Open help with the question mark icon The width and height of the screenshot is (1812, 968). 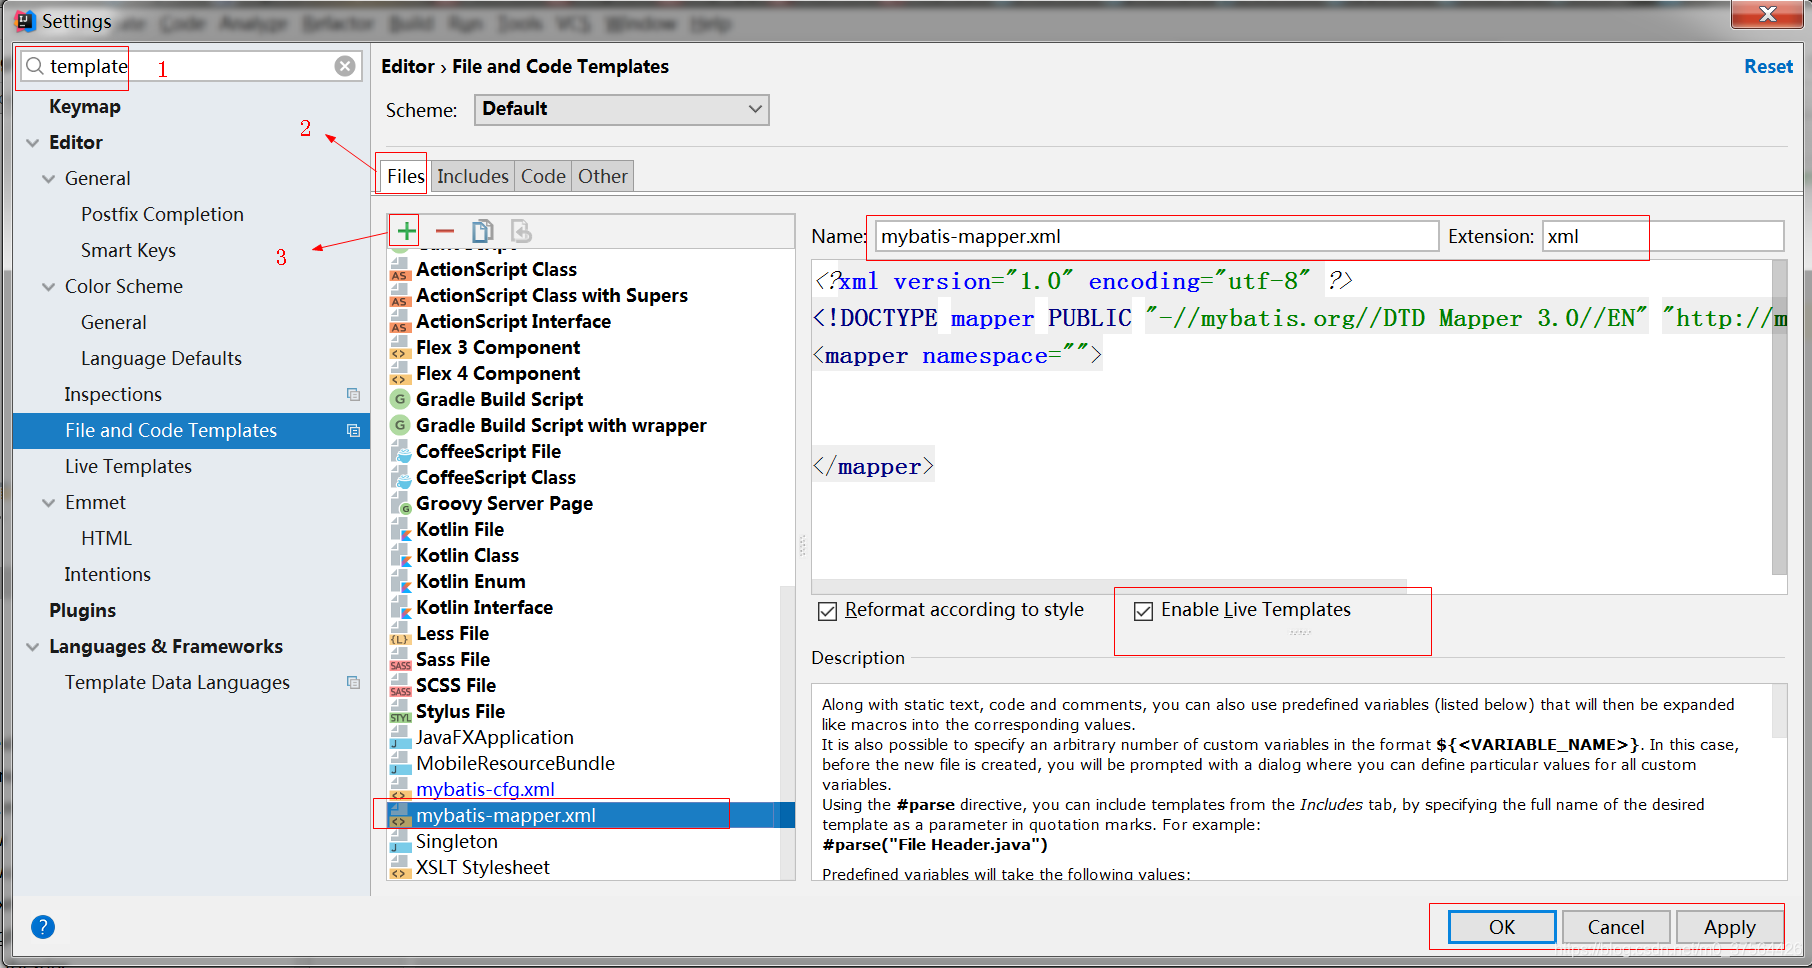pyautogui.click(x=43, y=926)
